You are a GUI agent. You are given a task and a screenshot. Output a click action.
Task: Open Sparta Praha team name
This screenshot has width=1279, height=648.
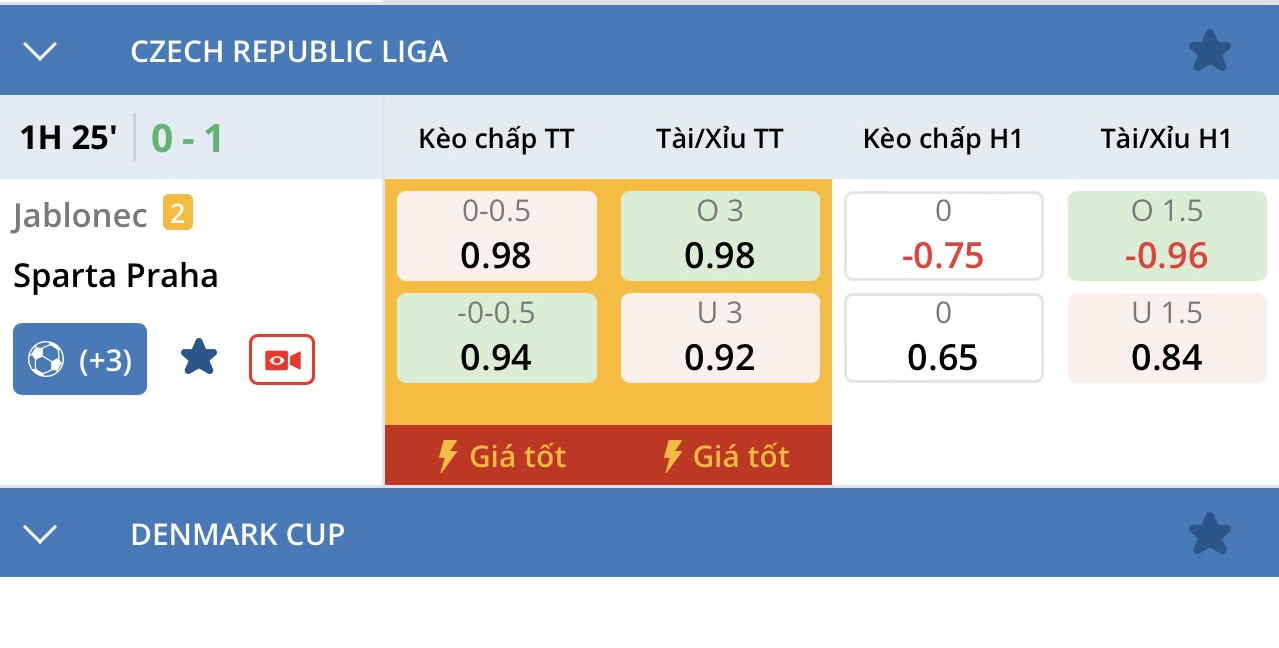(116, 276)
